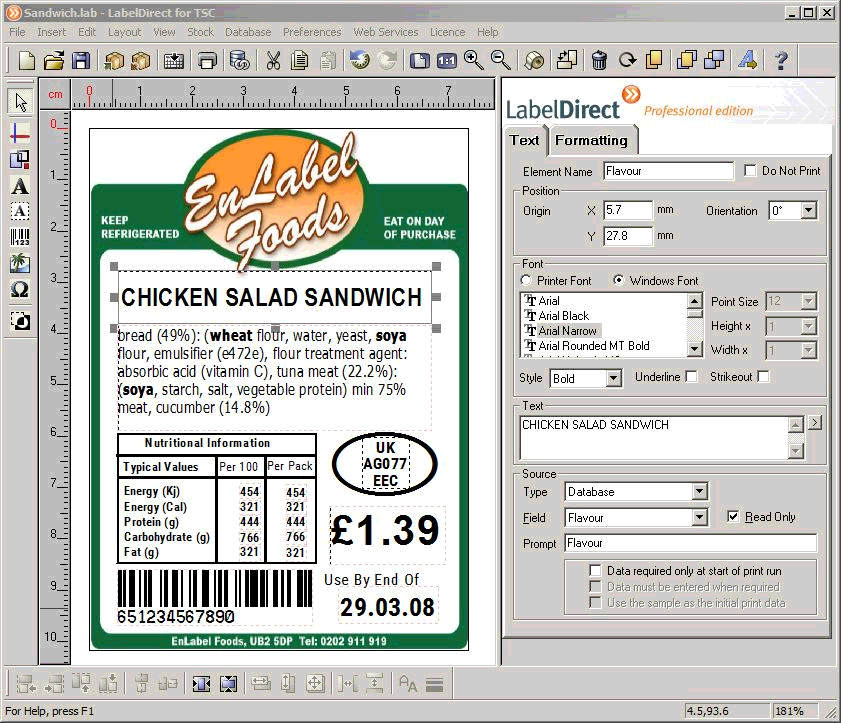
Task: Click the Print icon in toolbar
Action: point(207,60)
